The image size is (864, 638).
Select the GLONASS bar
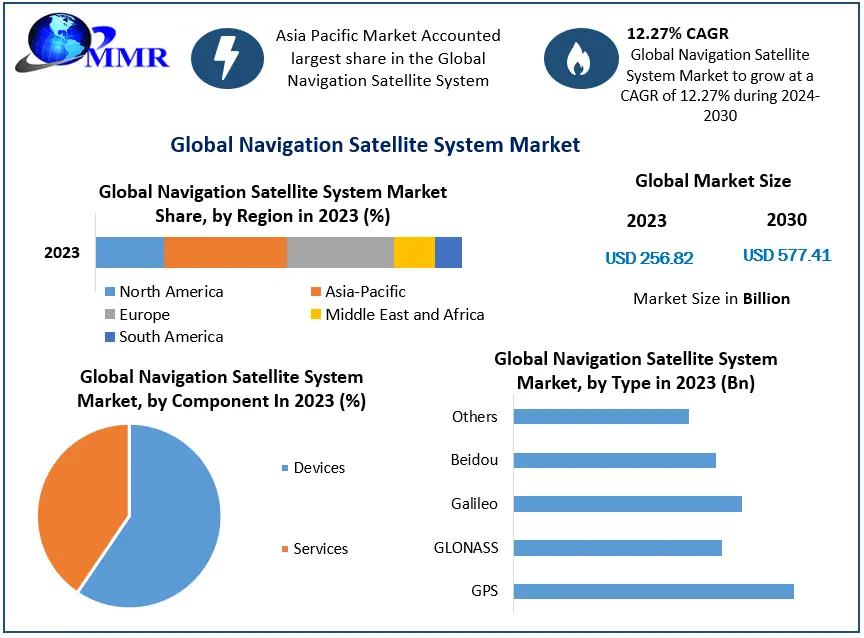(x=617, y=548)
